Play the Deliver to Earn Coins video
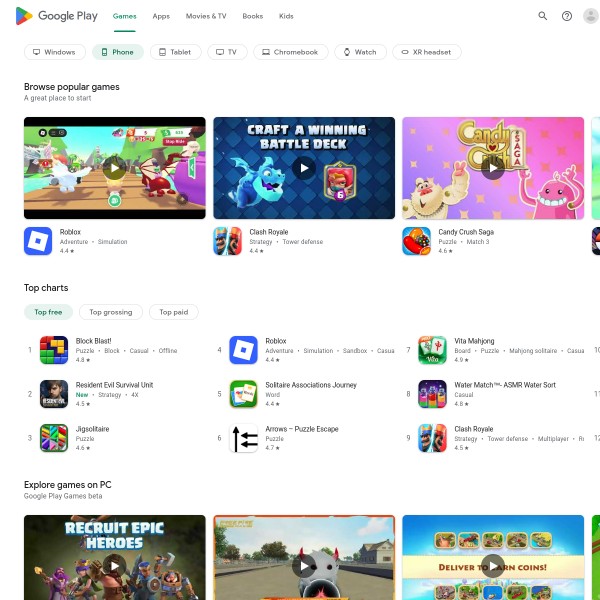The width and height of the screenshot is (600, 600). [x=493, y=566]
